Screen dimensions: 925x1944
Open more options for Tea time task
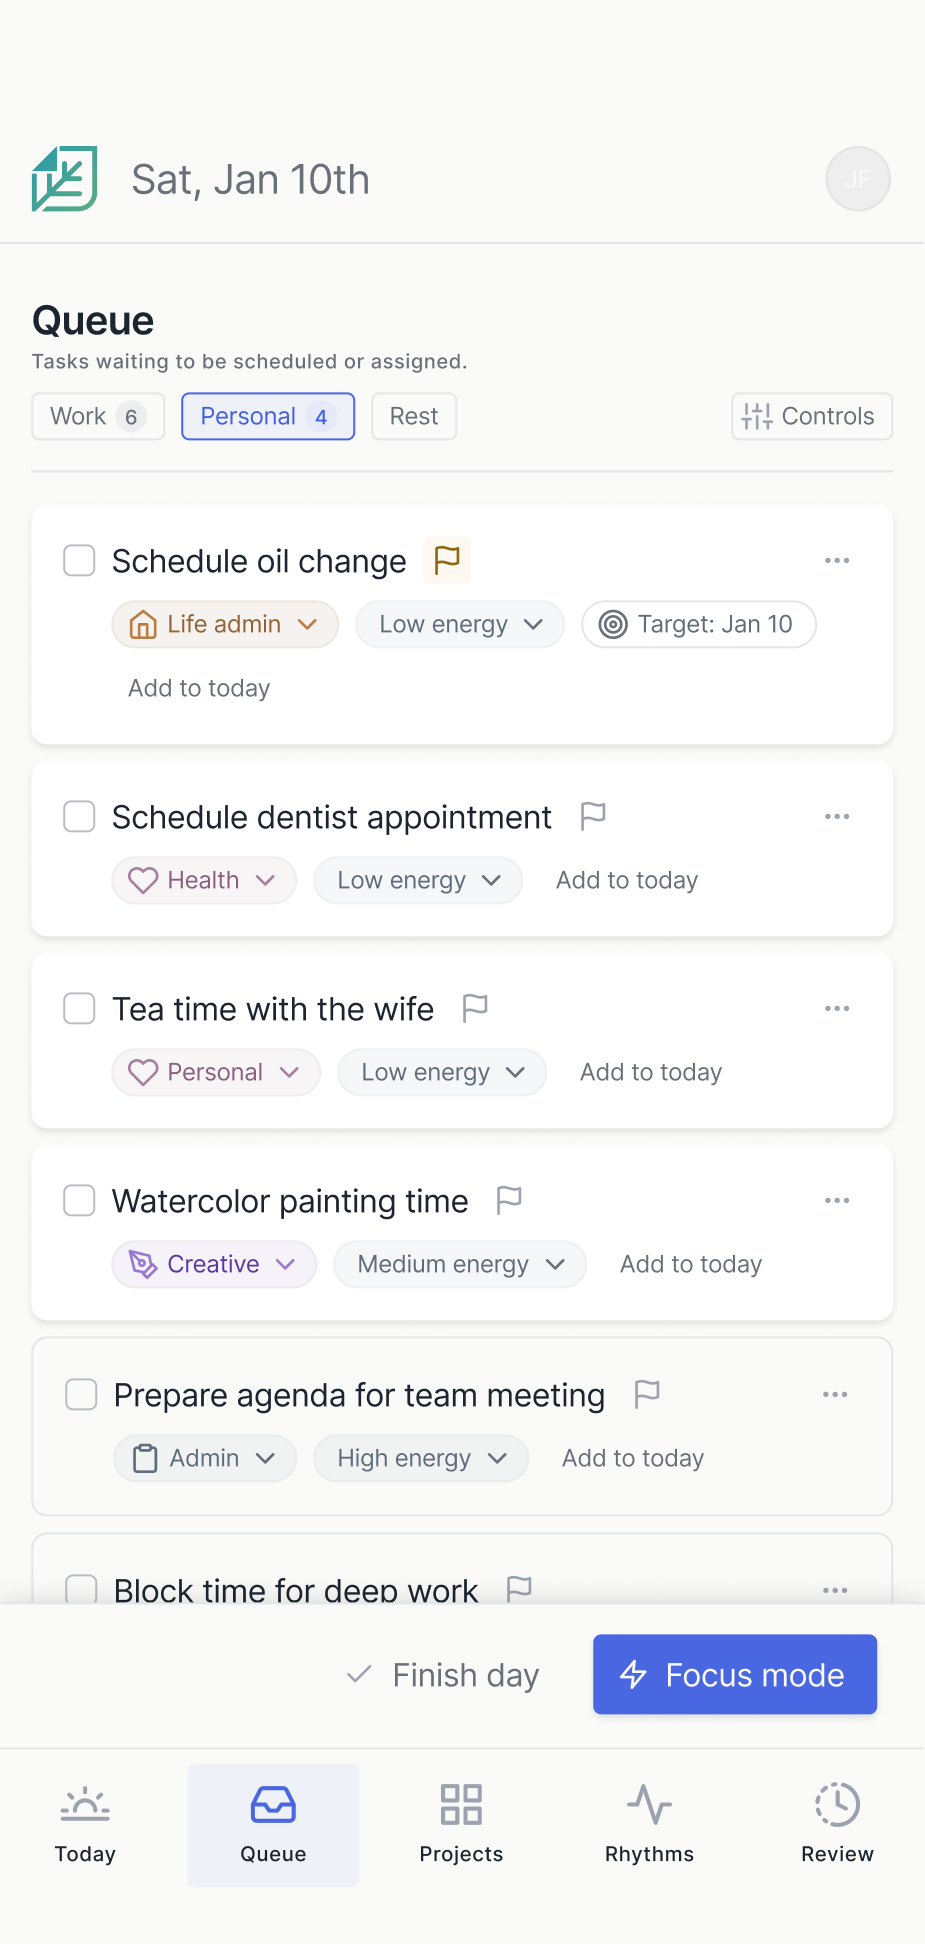click(837, 1008)
